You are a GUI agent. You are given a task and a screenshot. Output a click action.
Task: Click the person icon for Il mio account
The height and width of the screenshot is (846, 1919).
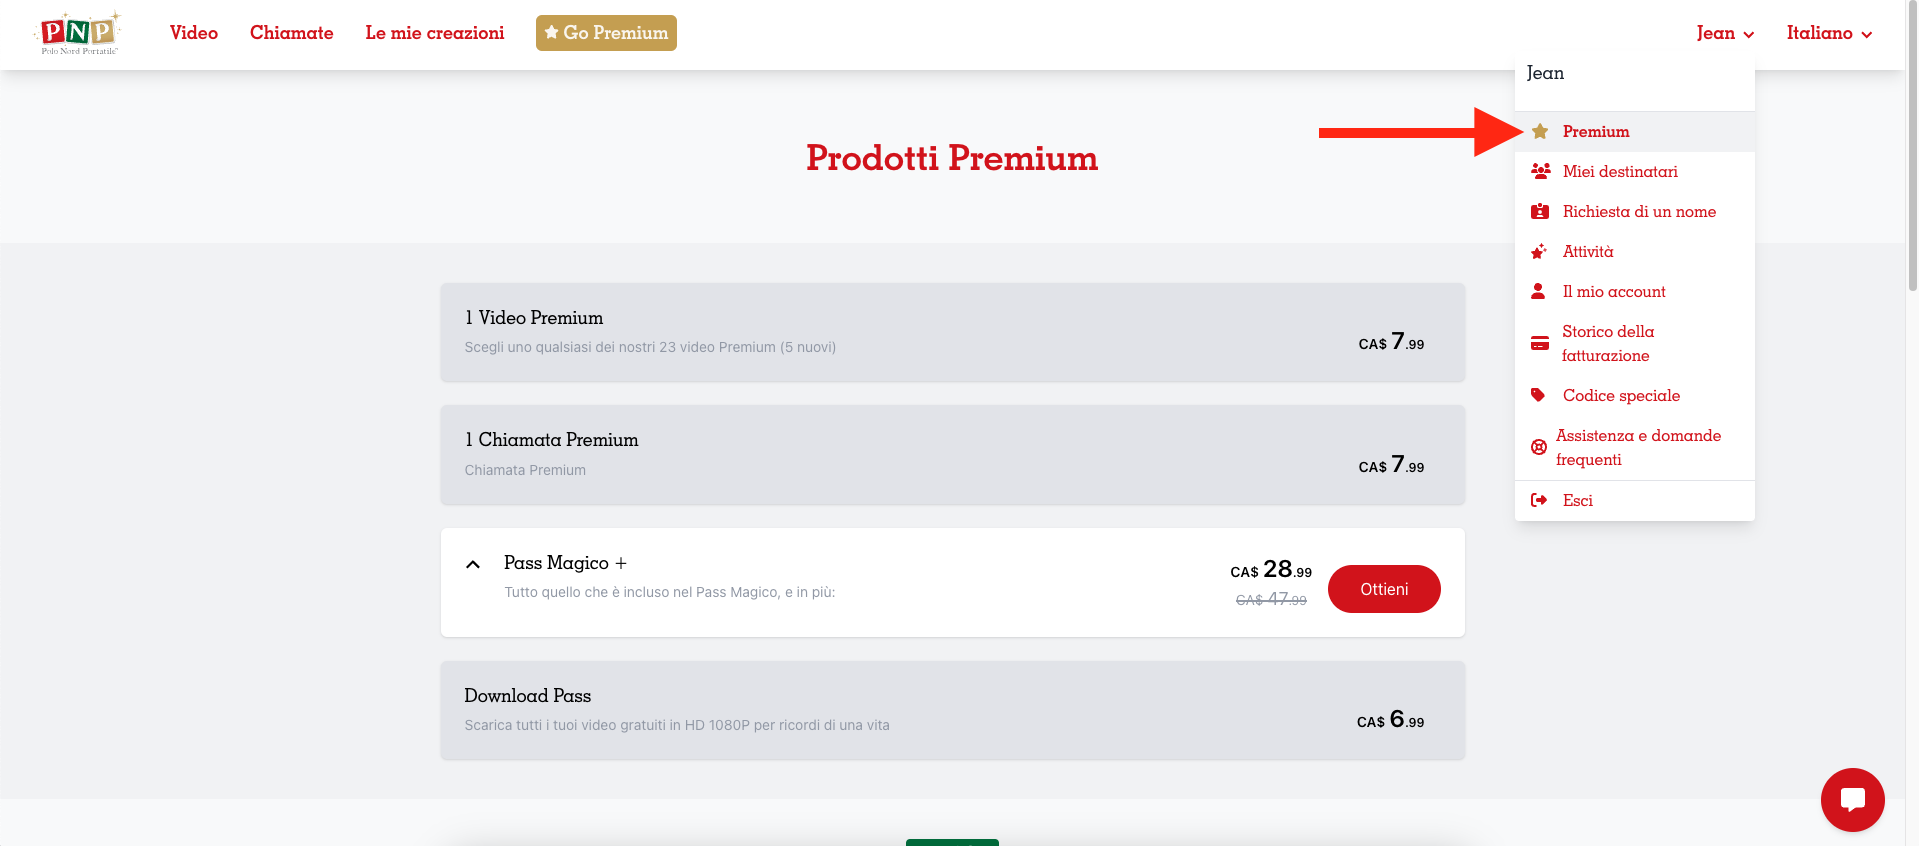click(x=1538, y=291)
